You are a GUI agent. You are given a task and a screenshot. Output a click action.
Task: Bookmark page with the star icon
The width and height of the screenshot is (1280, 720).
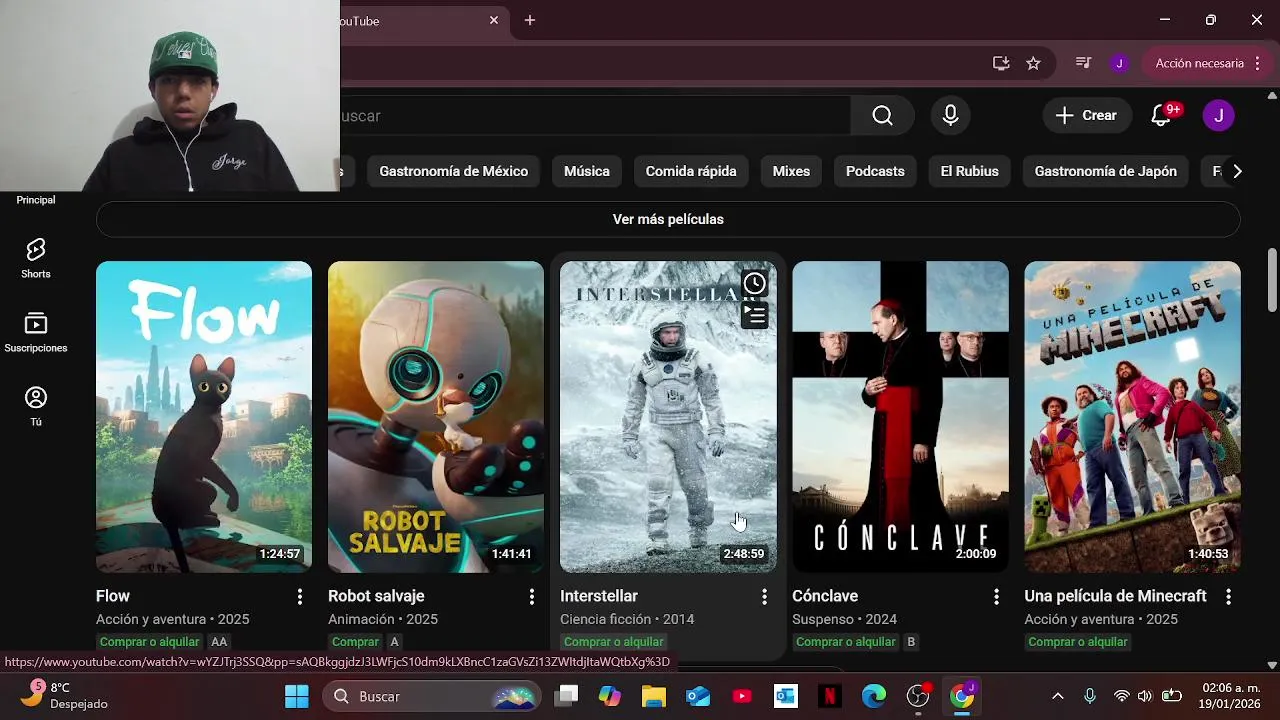(x=1033, y=63)
